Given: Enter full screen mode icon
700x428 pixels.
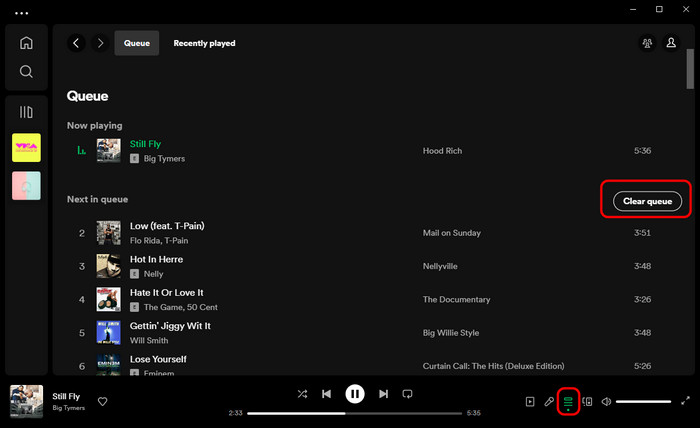Looking at the screenshot, I should (x=685, y=401).
